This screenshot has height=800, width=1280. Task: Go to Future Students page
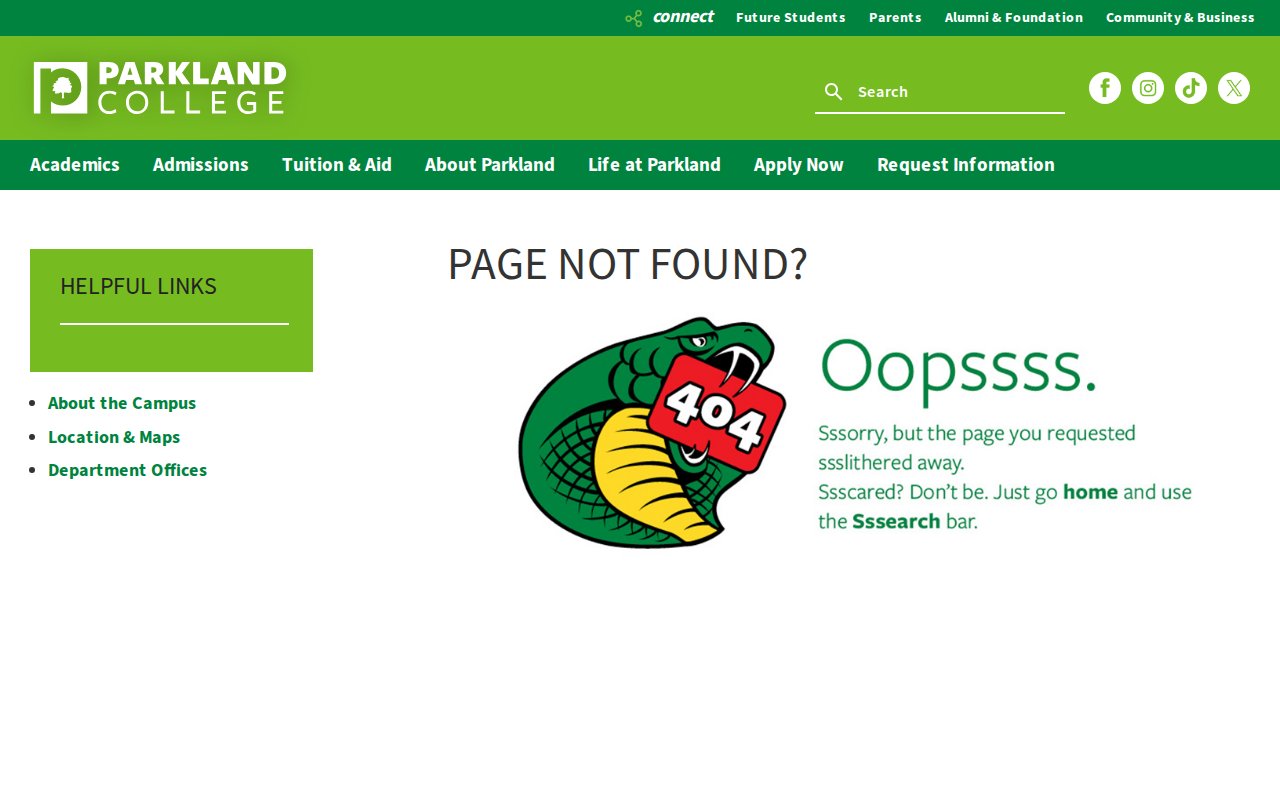(x=791, y=17)
